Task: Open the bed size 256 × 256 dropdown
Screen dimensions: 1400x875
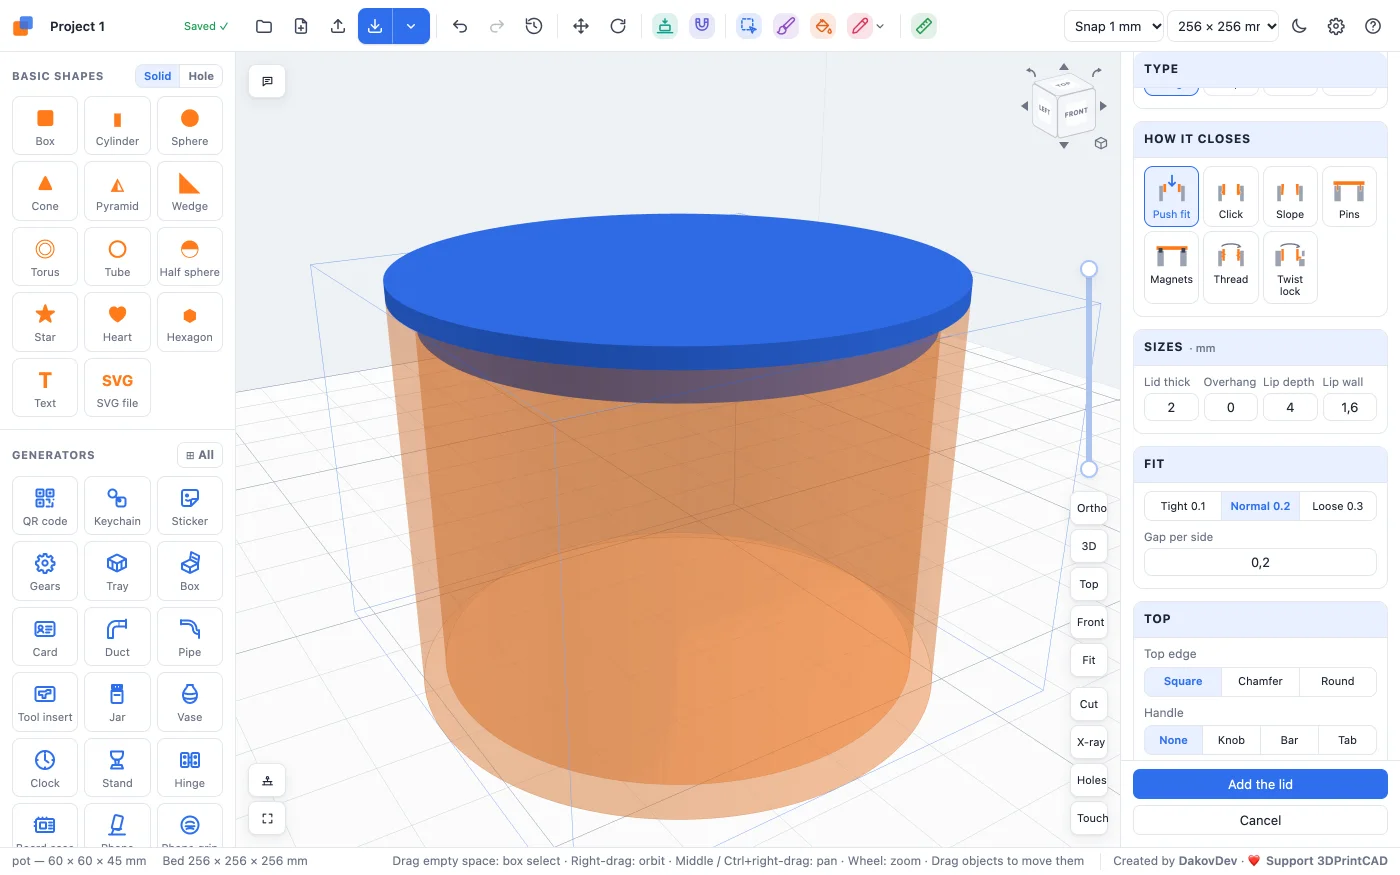Action: 1223,26
